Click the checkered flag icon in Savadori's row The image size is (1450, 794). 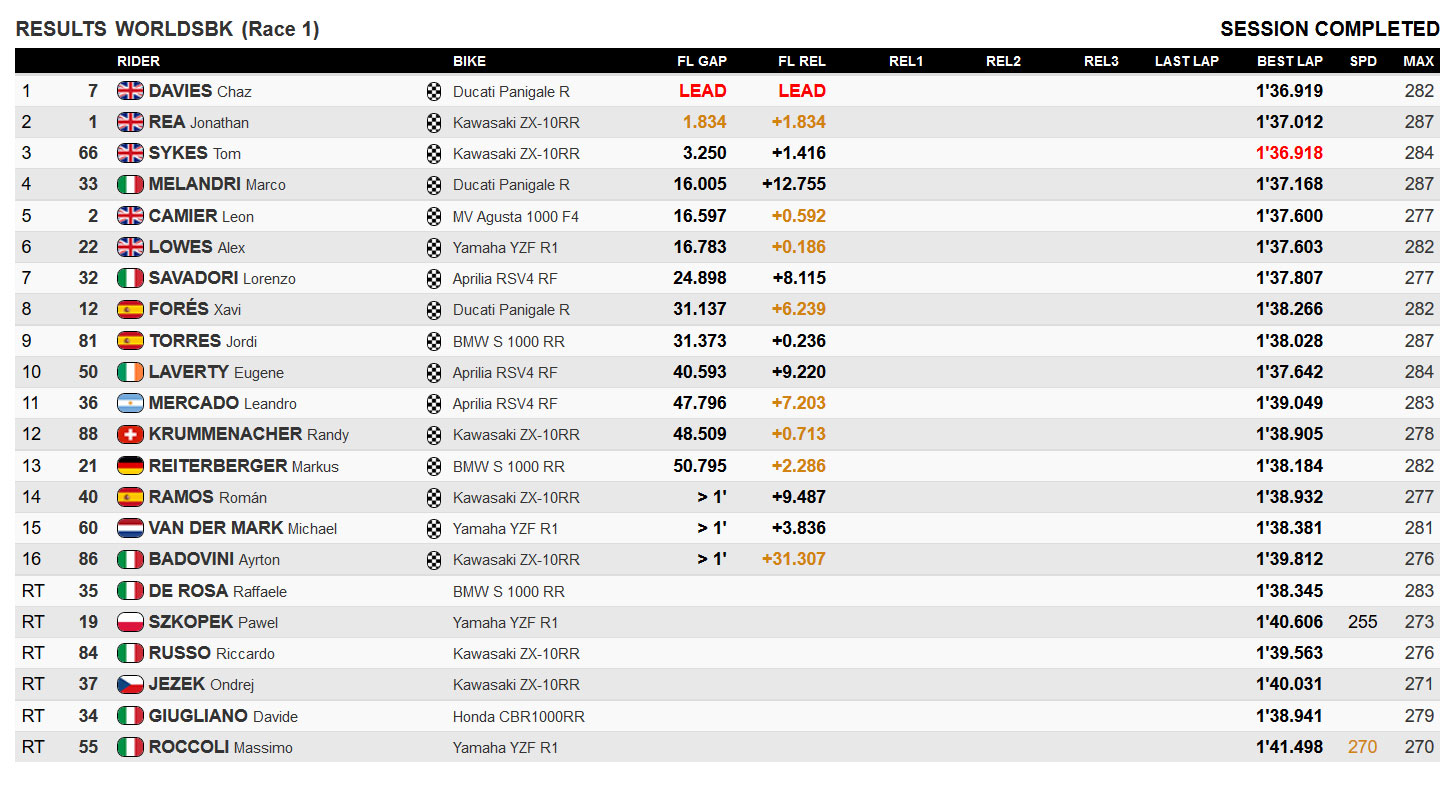point(434,278)
